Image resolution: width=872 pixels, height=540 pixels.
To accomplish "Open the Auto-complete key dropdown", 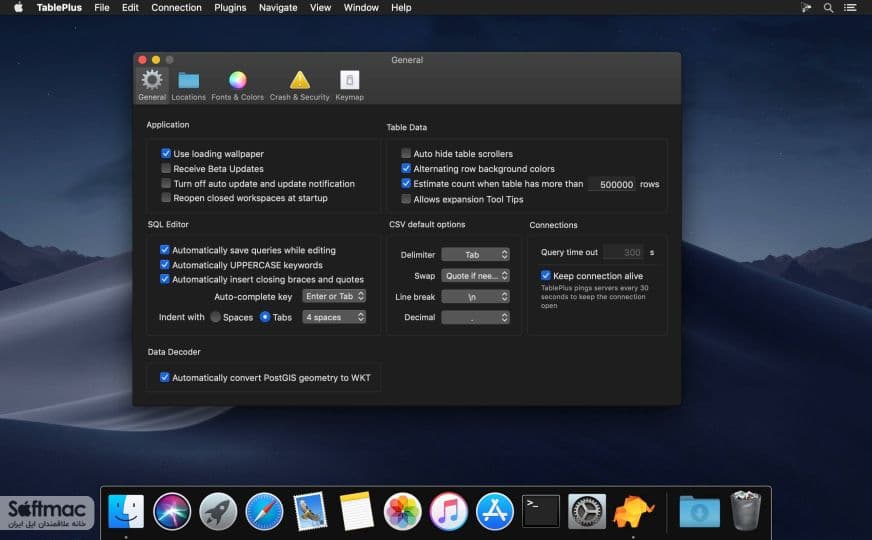I will (x=334, y=296).
